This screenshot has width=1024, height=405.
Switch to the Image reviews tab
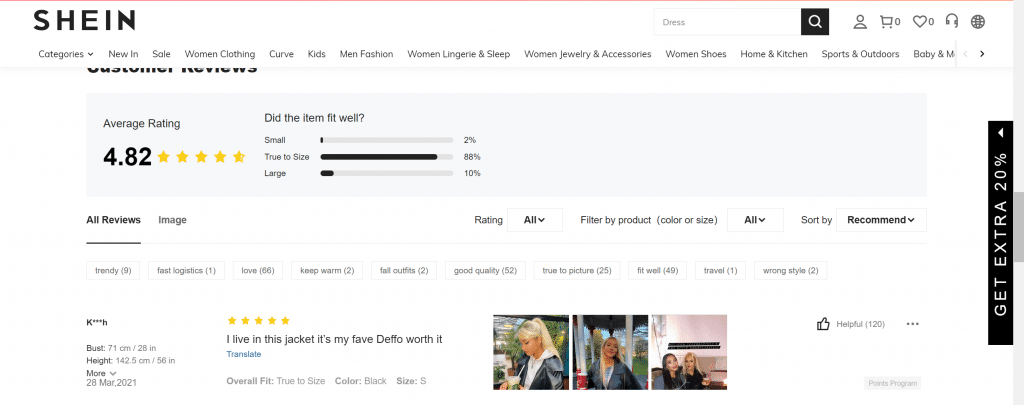[172, 220]
